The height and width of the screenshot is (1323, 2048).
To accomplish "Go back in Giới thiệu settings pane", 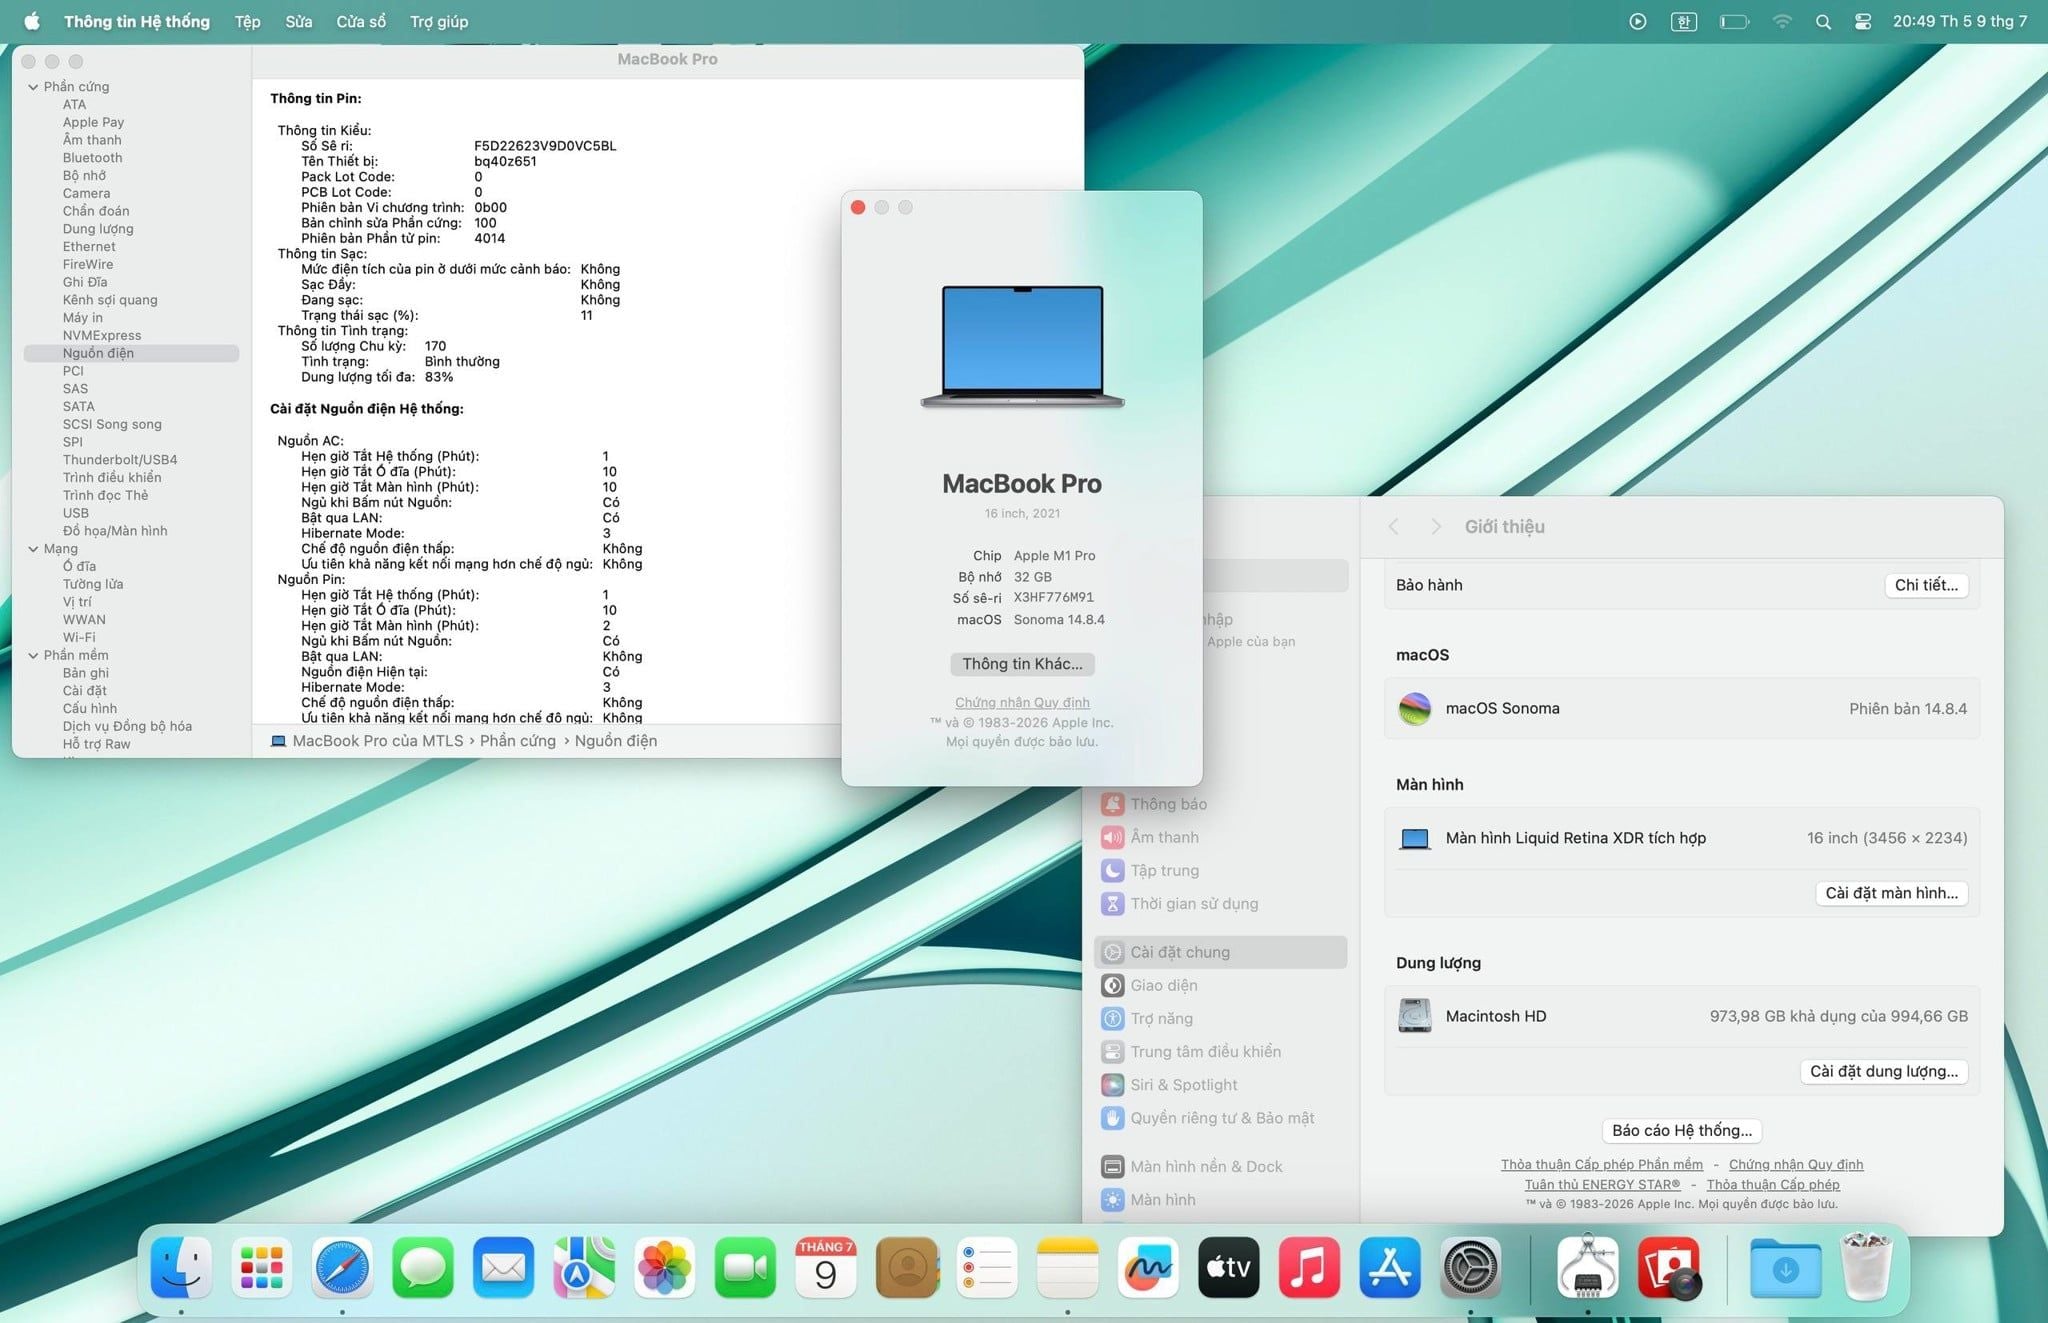I will click(x=1393, y=527).
